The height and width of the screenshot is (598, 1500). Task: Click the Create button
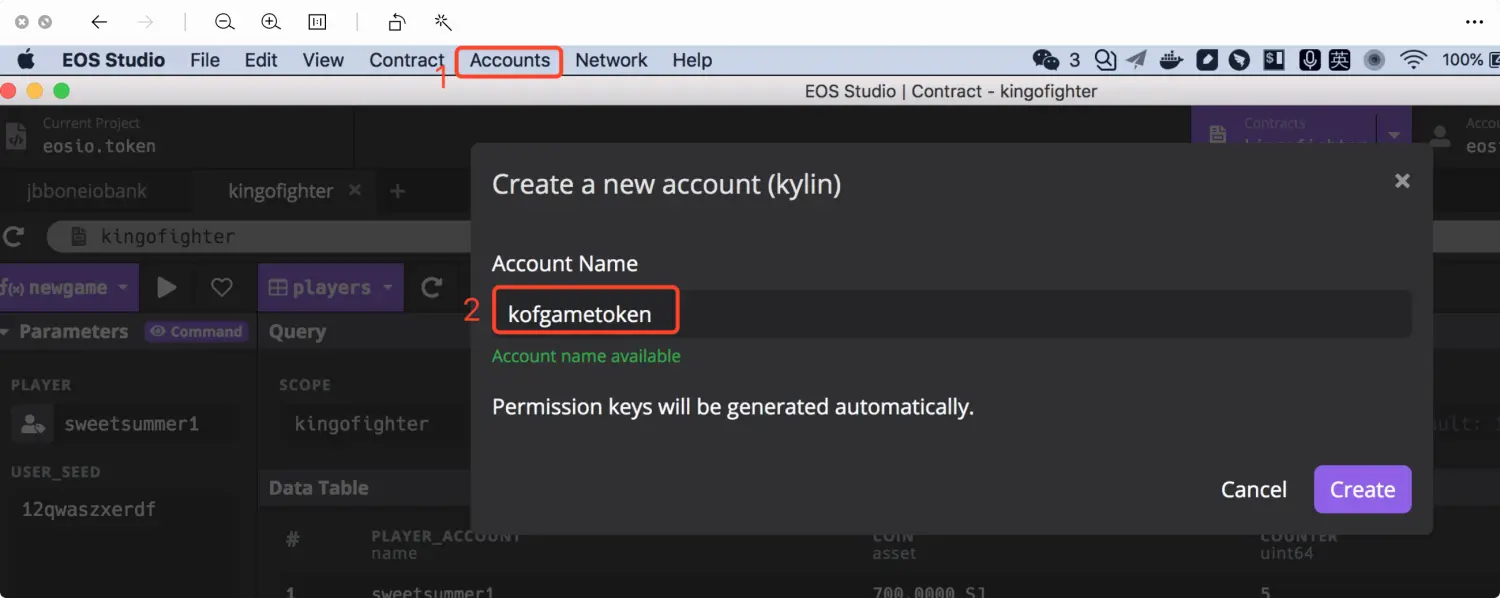pos(1362,489)
